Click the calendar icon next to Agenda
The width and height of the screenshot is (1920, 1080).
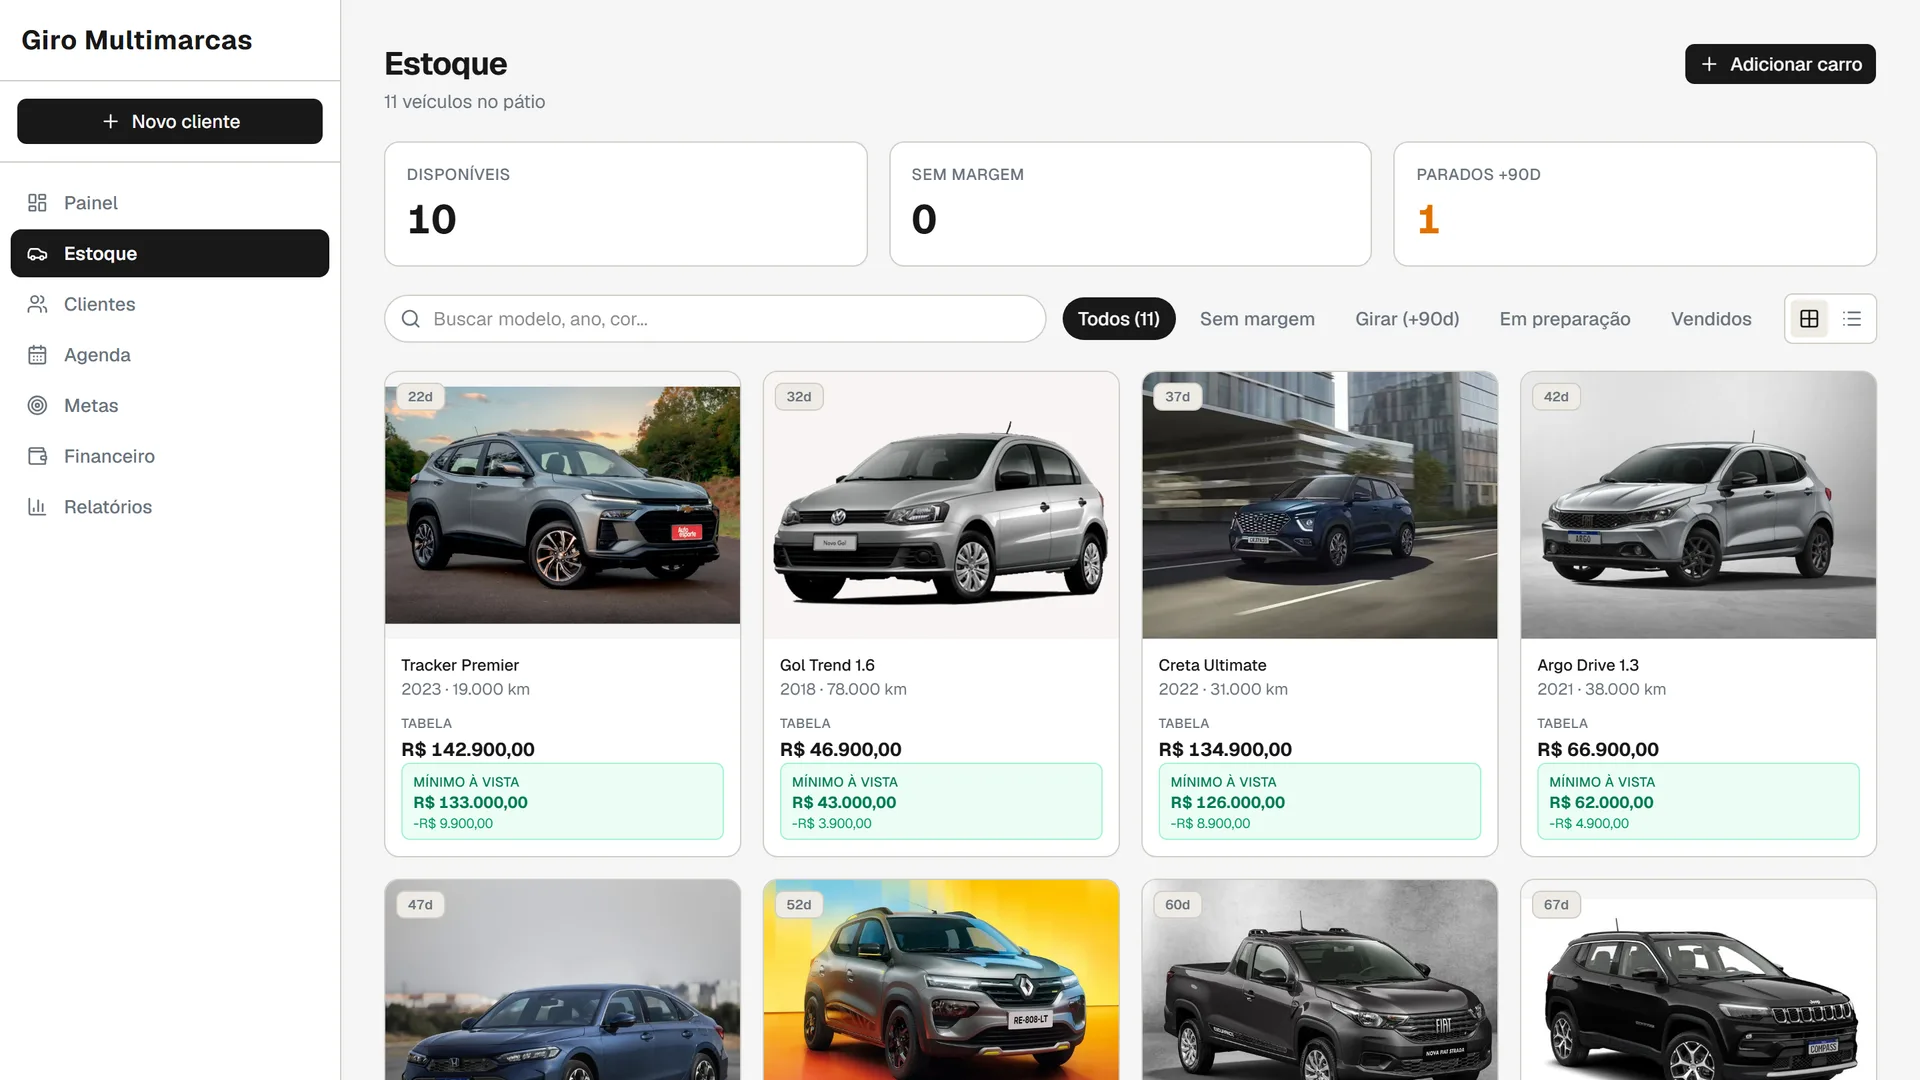click(x=37, y=355)
